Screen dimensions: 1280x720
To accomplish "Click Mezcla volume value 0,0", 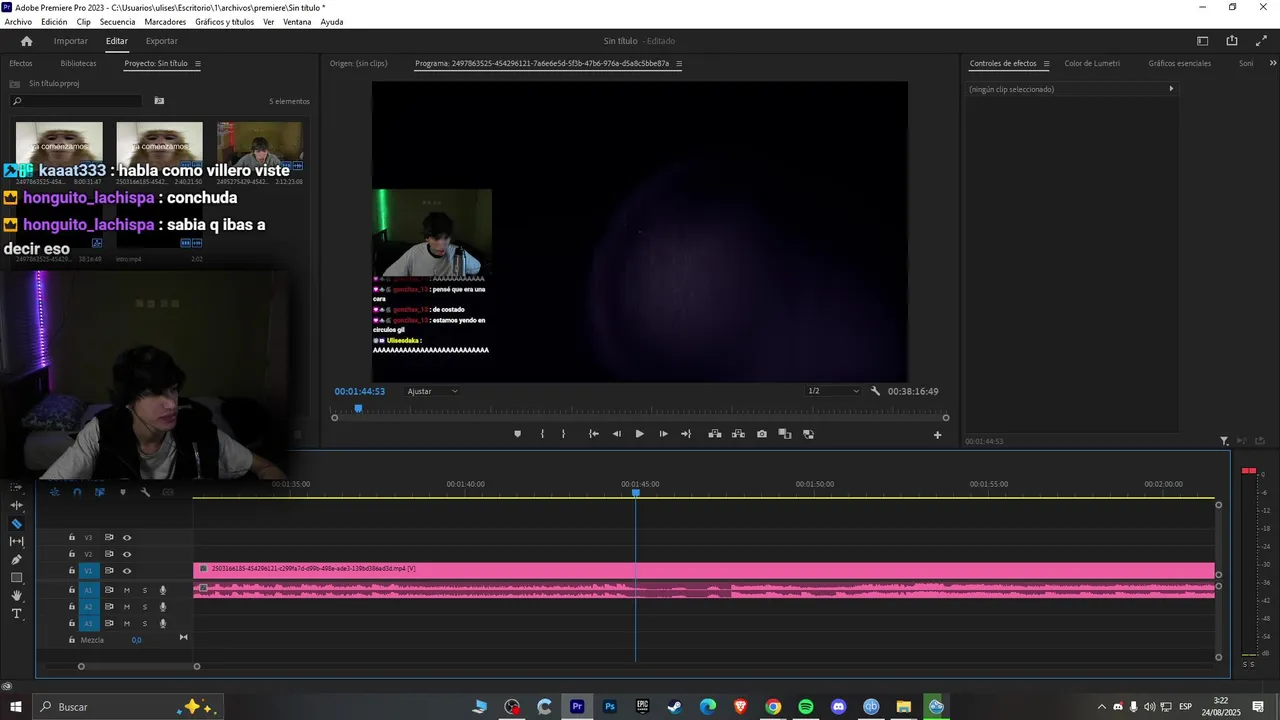I will (136, 640).
